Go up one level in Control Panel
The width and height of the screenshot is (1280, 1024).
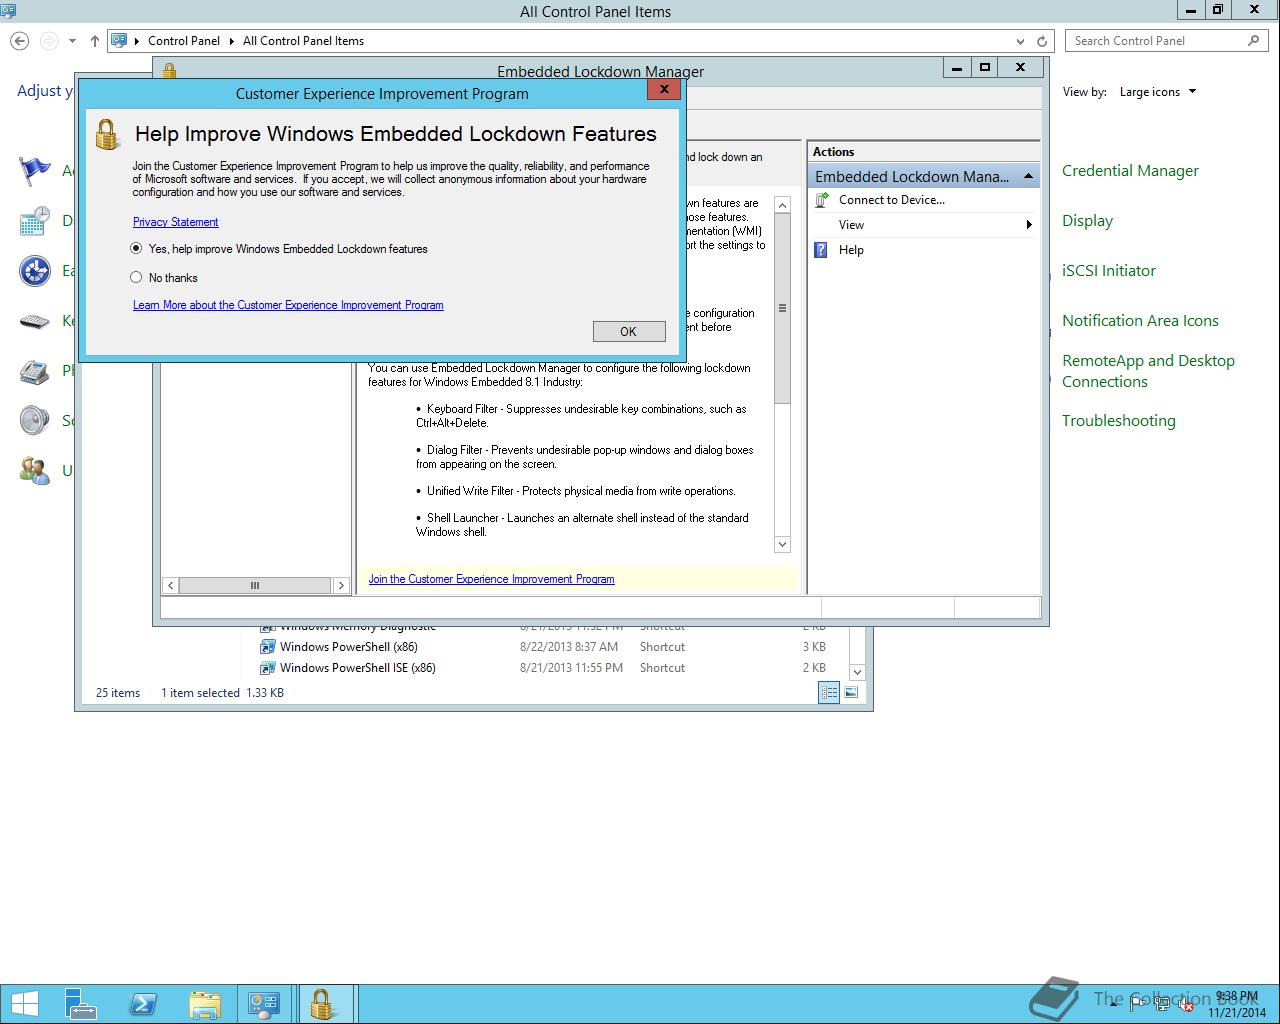click(x=95, y=41)
